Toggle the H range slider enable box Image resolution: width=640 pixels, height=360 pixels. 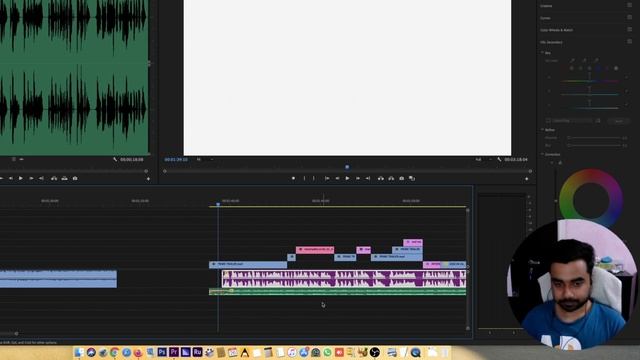pyautogui.click(x=628, y=77)
